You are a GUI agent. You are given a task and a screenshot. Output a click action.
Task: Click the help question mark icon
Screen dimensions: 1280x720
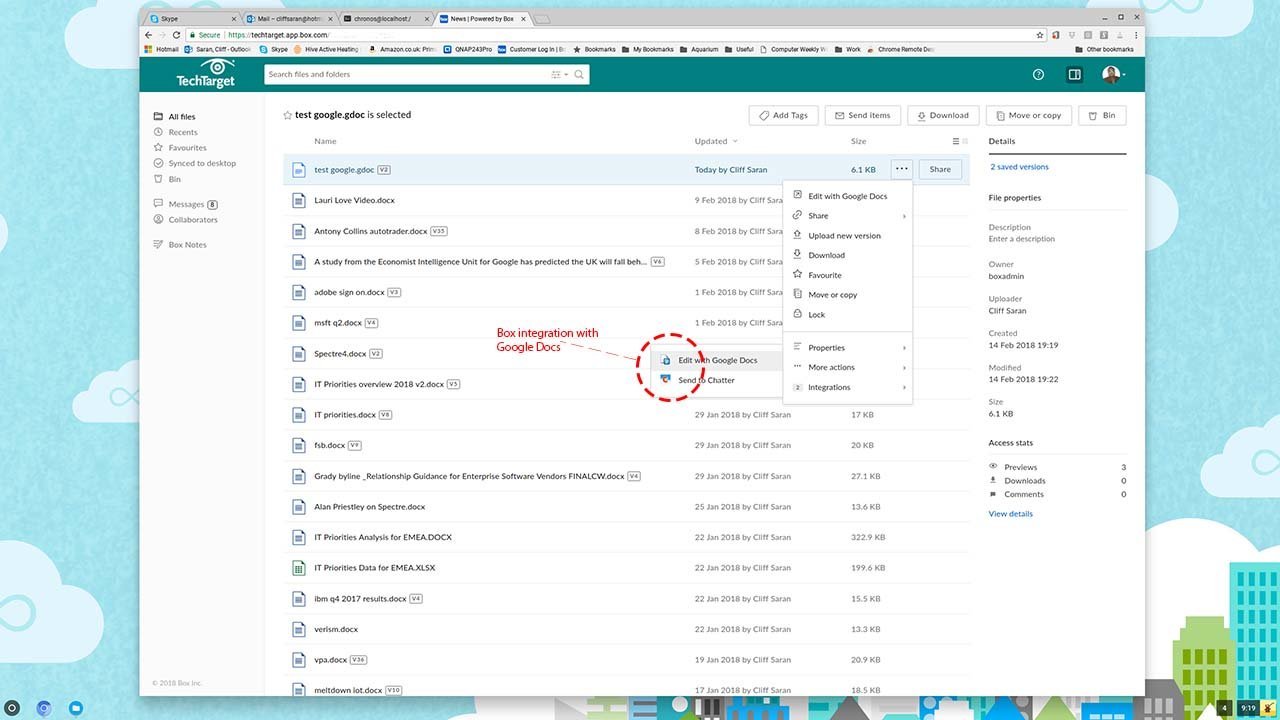[x=1038, y=75]
